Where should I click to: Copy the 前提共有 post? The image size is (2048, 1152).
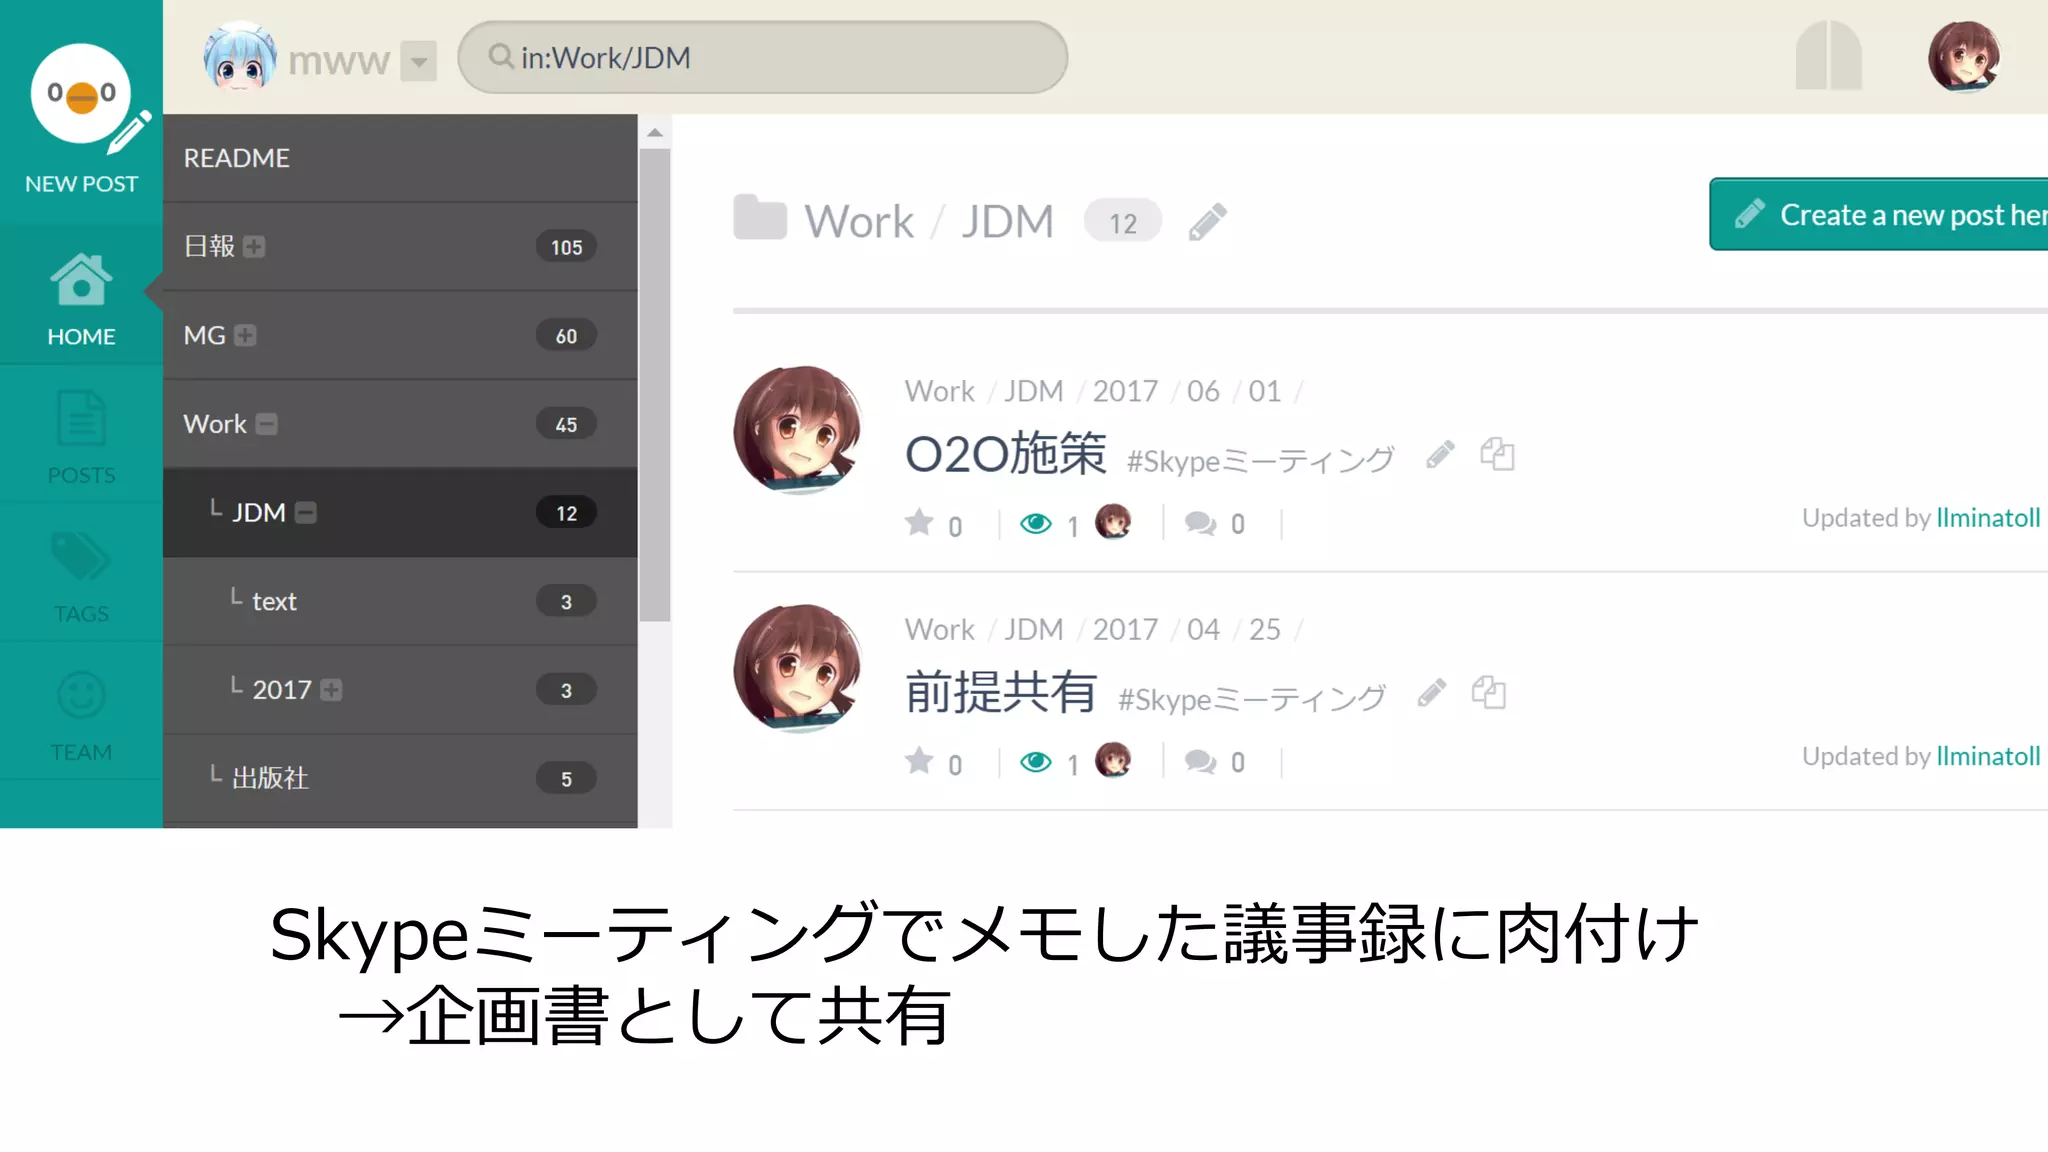[x=1489, y=692]
